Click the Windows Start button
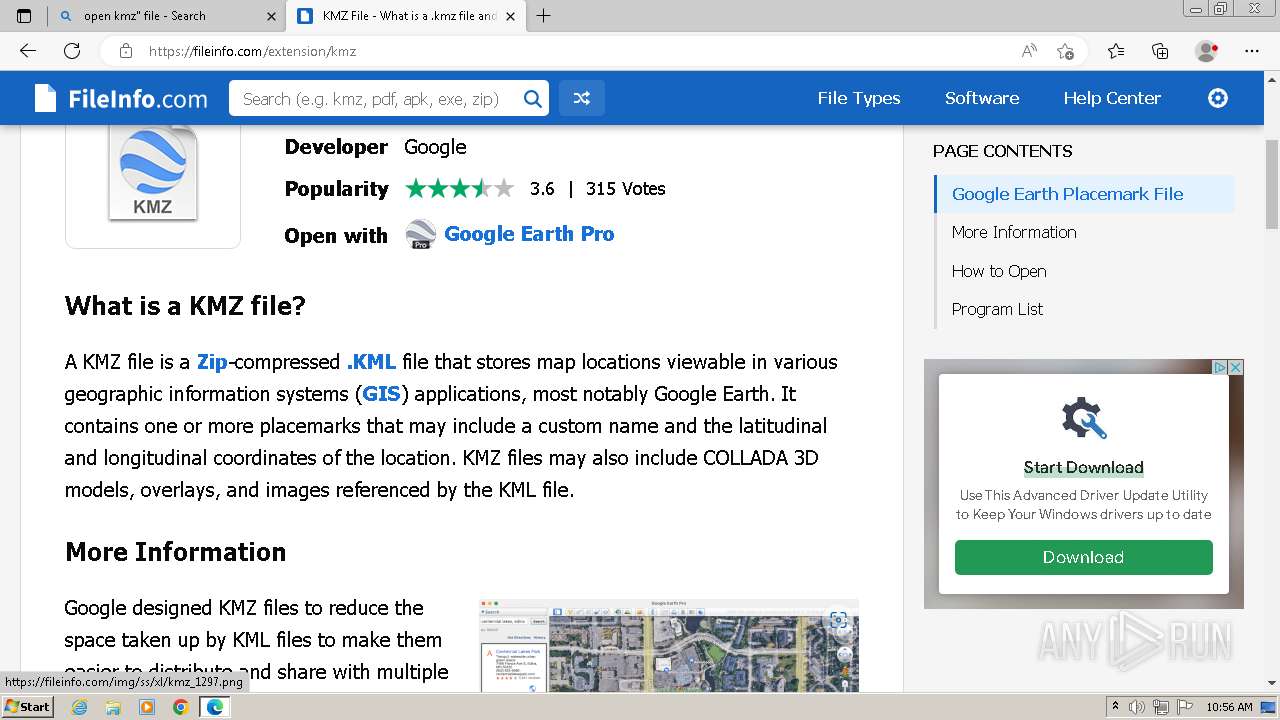 tap(28, 707)
